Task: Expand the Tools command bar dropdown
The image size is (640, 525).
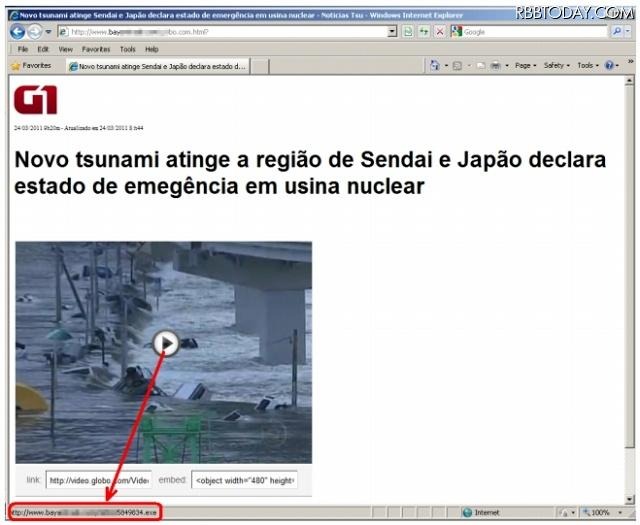Action: click(x=587, y=65)
